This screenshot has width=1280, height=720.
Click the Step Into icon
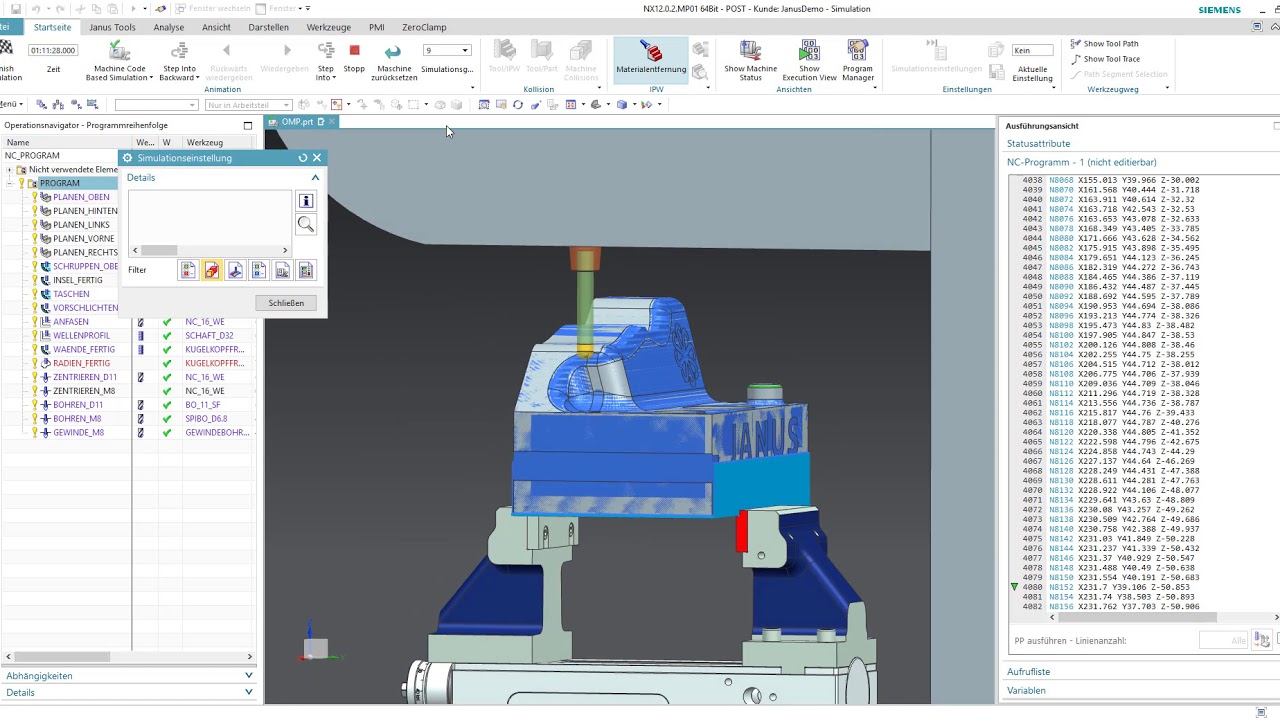coord(326,51)
